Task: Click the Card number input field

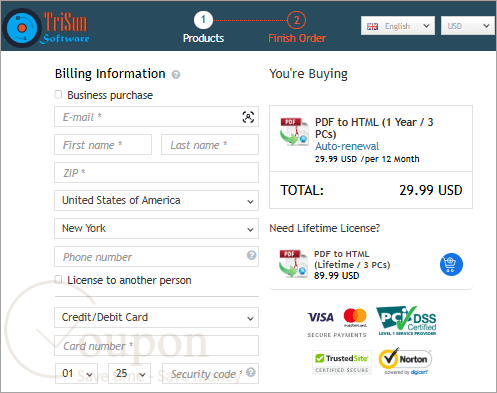Action: tap(156, 345)
